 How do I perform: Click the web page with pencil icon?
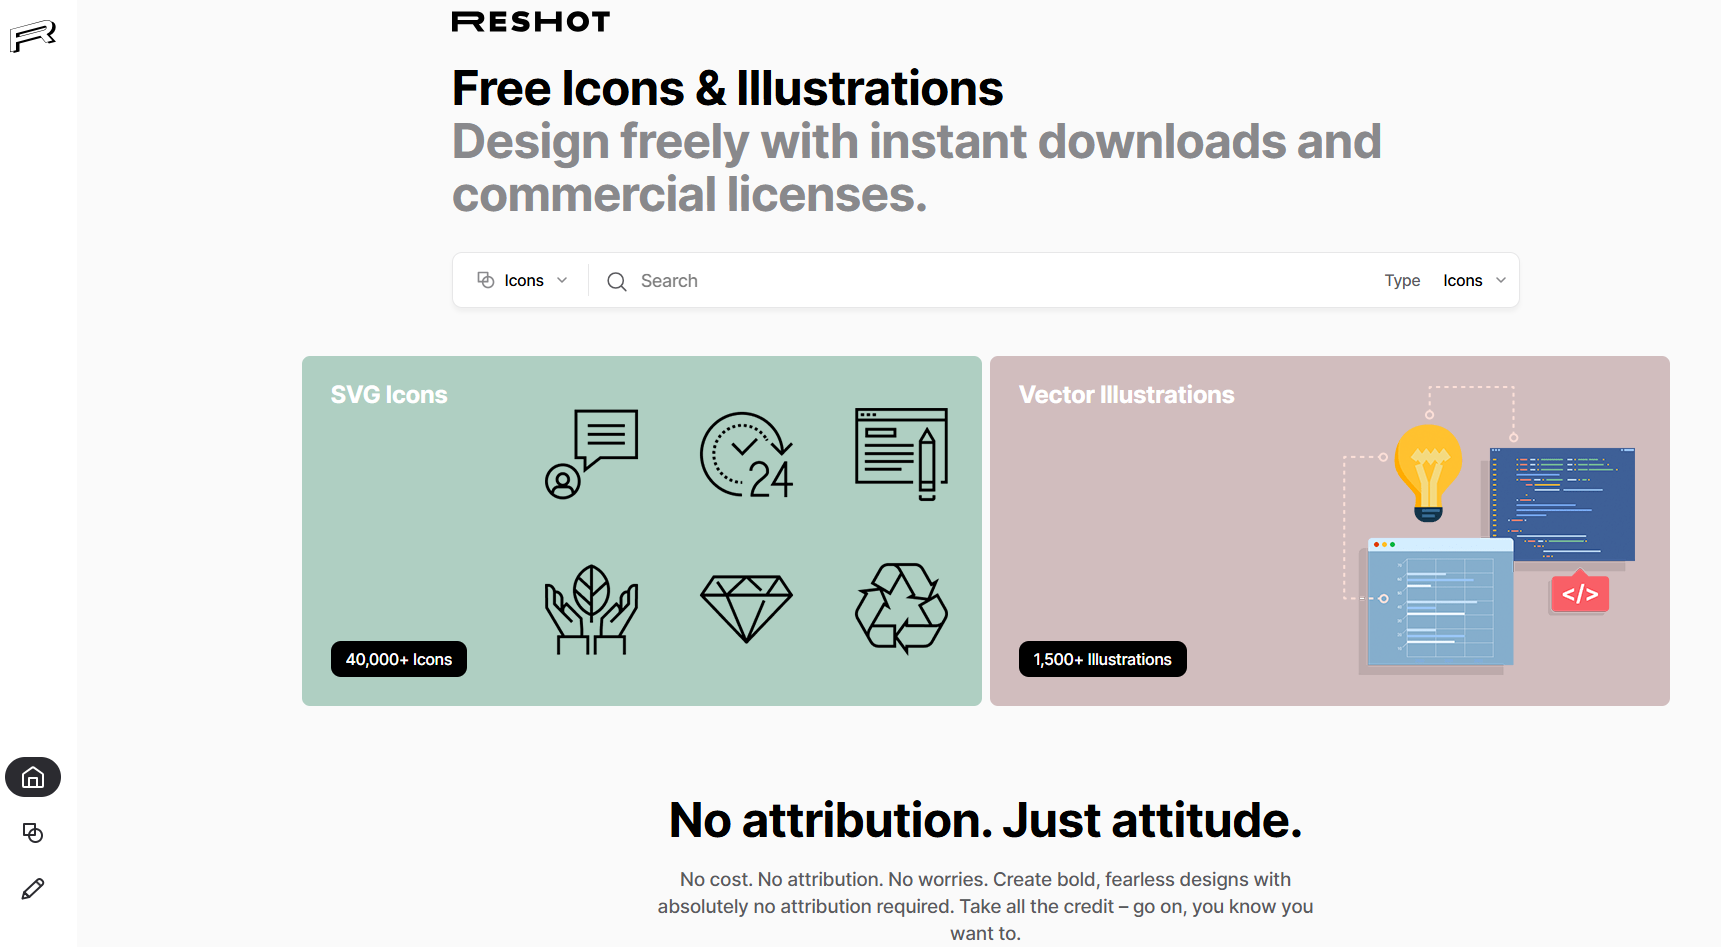pos(901,454)
